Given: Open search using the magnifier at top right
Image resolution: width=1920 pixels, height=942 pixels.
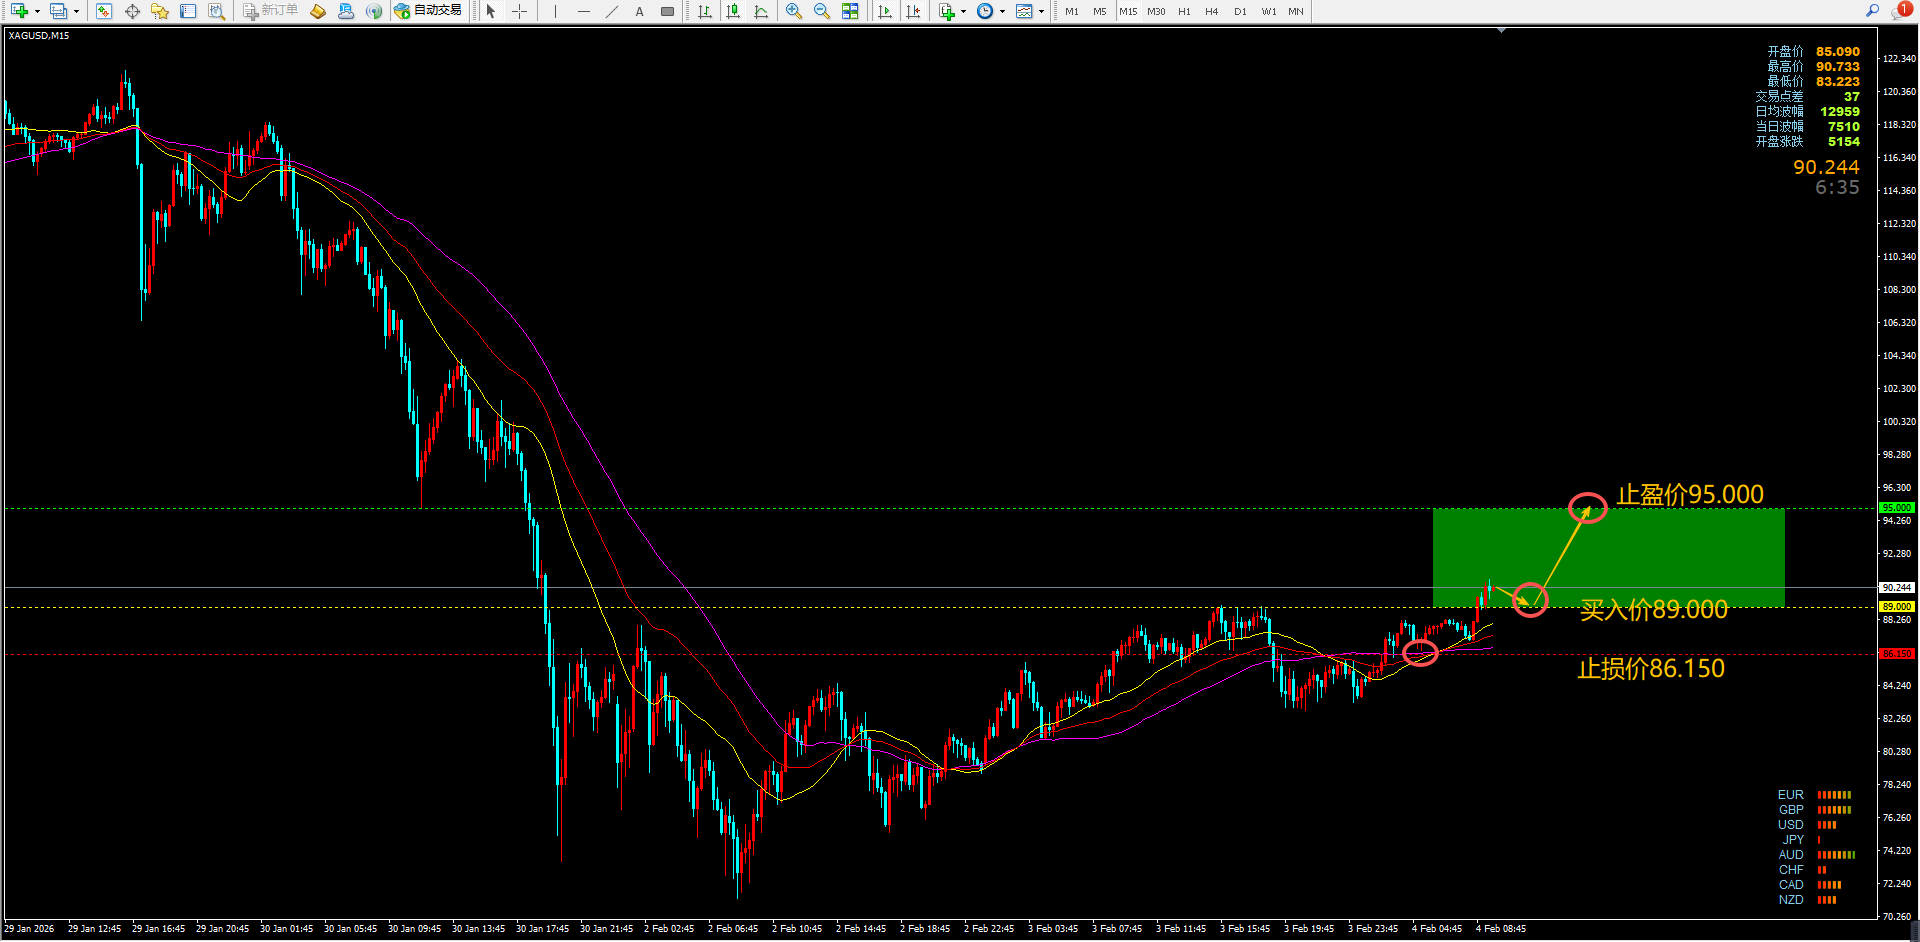Looking at the screenshot, I should point(1872,11).
